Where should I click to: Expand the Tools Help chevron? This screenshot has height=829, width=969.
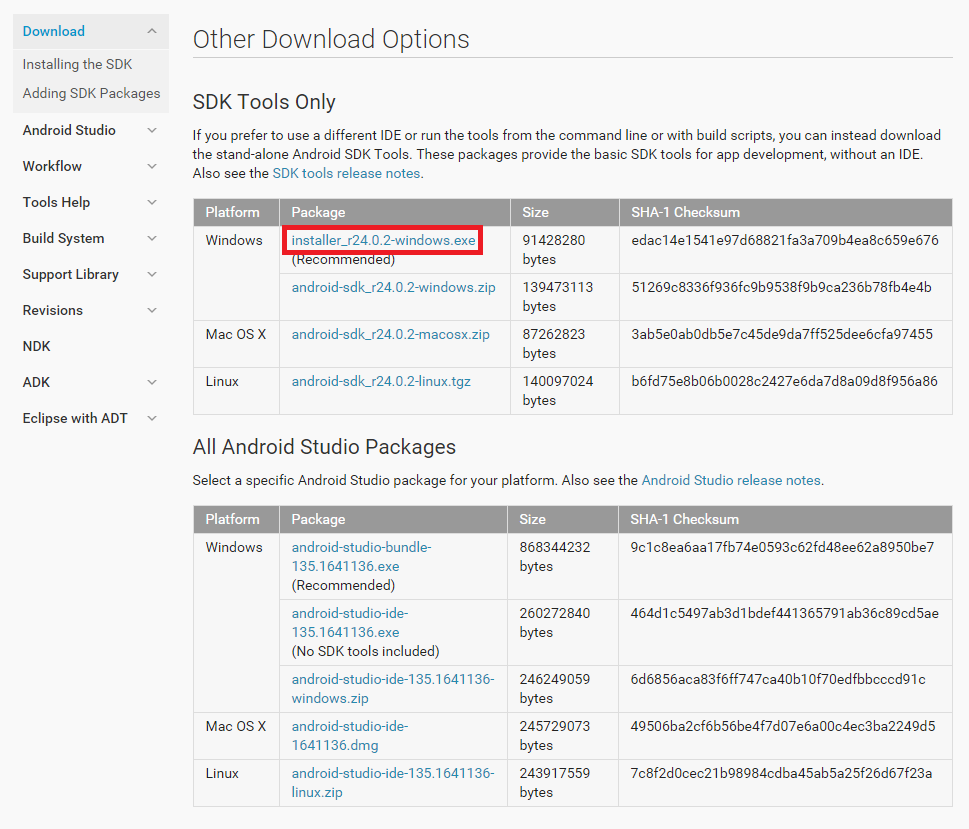(x=152, y=202)
